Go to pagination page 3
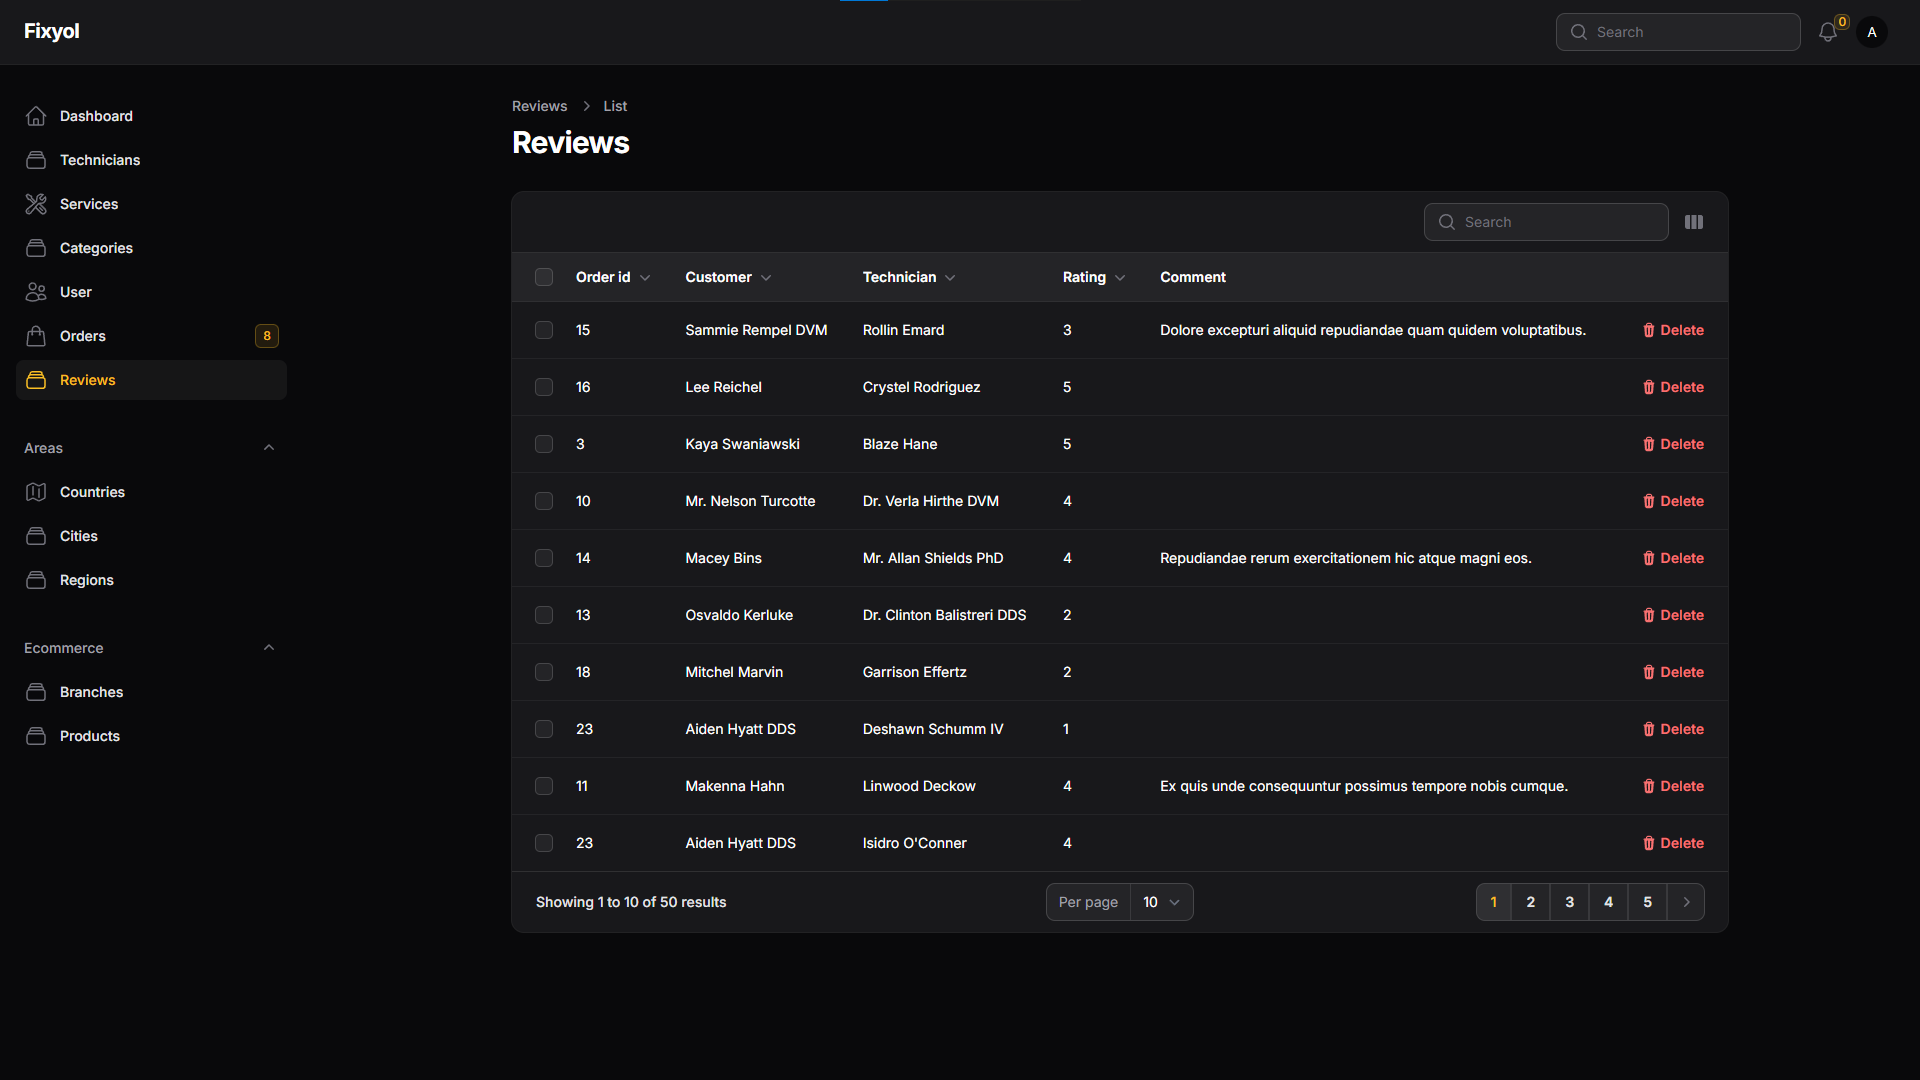1920x1080 pixels. point(1570,902)
